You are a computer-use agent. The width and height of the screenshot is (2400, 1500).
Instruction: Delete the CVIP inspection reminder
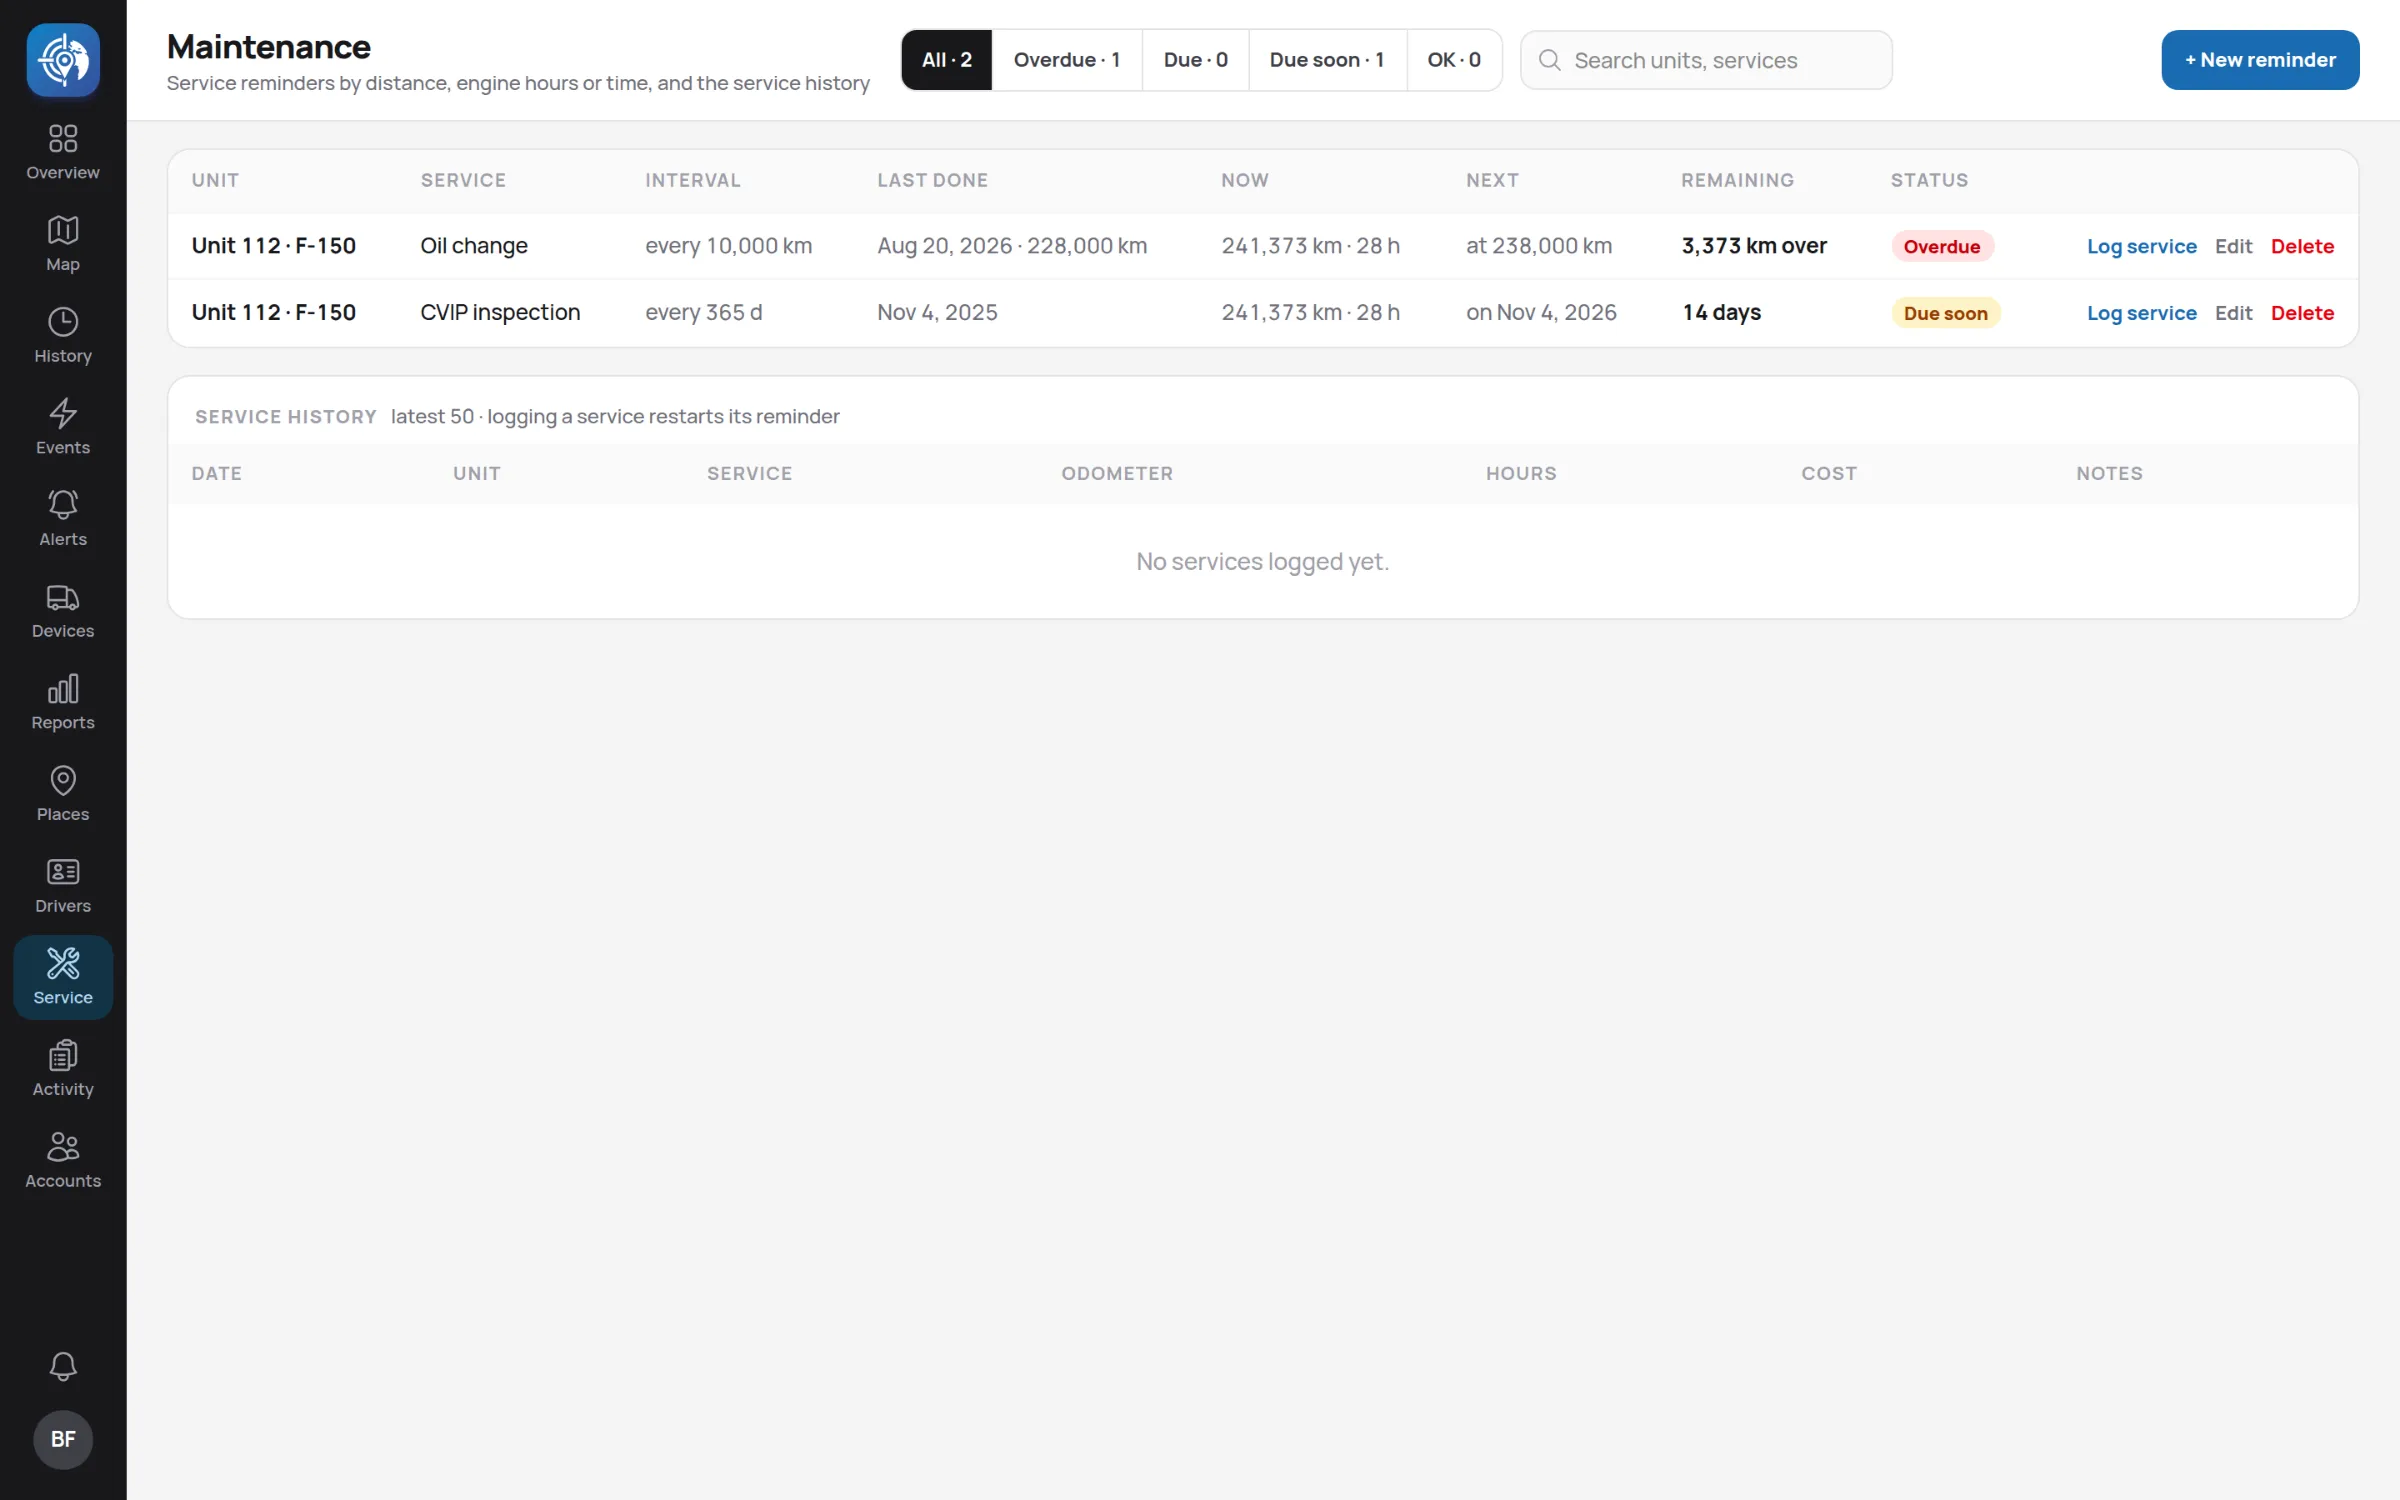[2302, 313]
